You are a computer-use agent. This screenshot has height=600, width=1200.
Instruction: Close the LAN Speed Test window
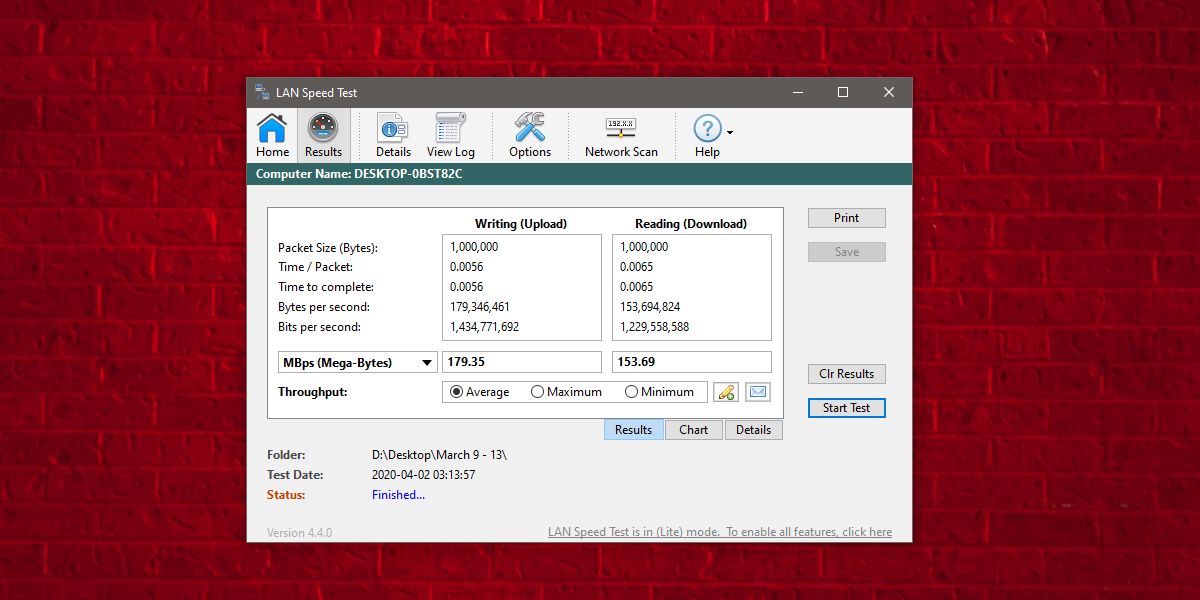coord(889,92)
